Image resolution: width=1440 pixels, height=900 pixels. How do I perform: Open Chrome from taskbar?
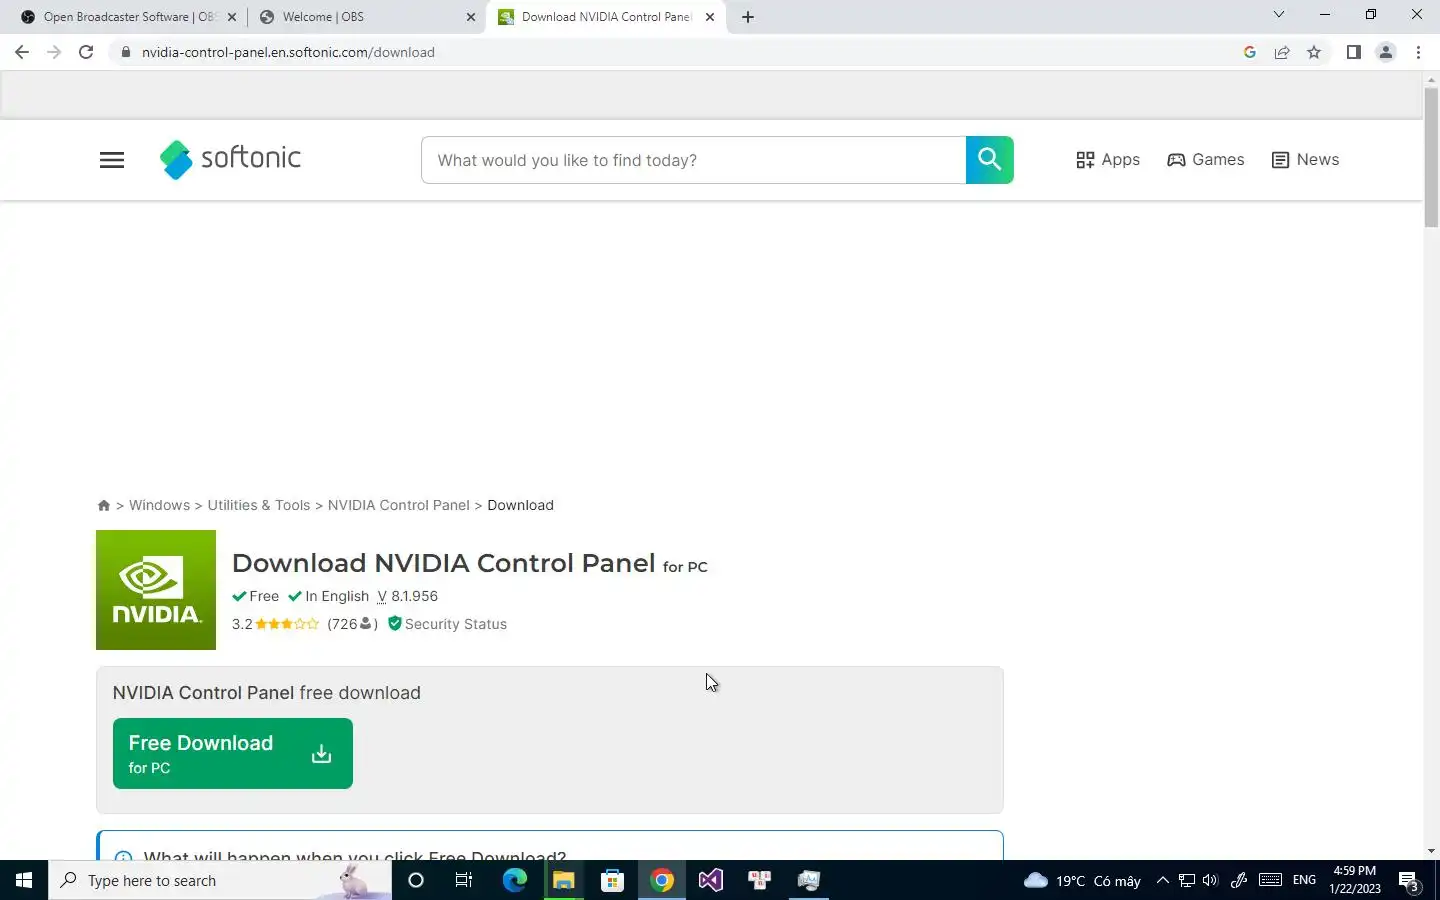662,880
